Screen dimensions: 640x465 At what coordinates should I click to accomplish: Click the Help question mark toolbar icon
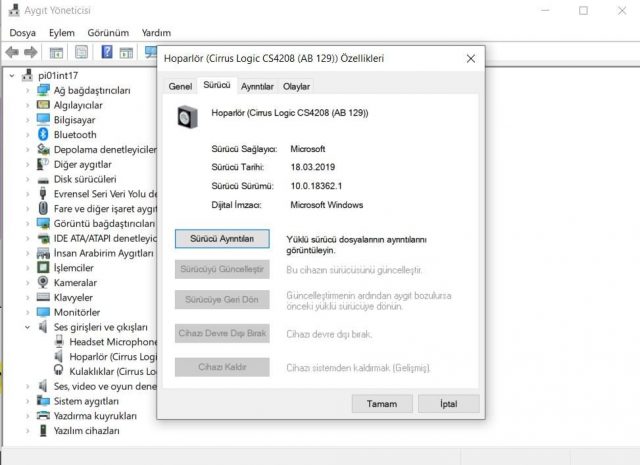(107, 52)
